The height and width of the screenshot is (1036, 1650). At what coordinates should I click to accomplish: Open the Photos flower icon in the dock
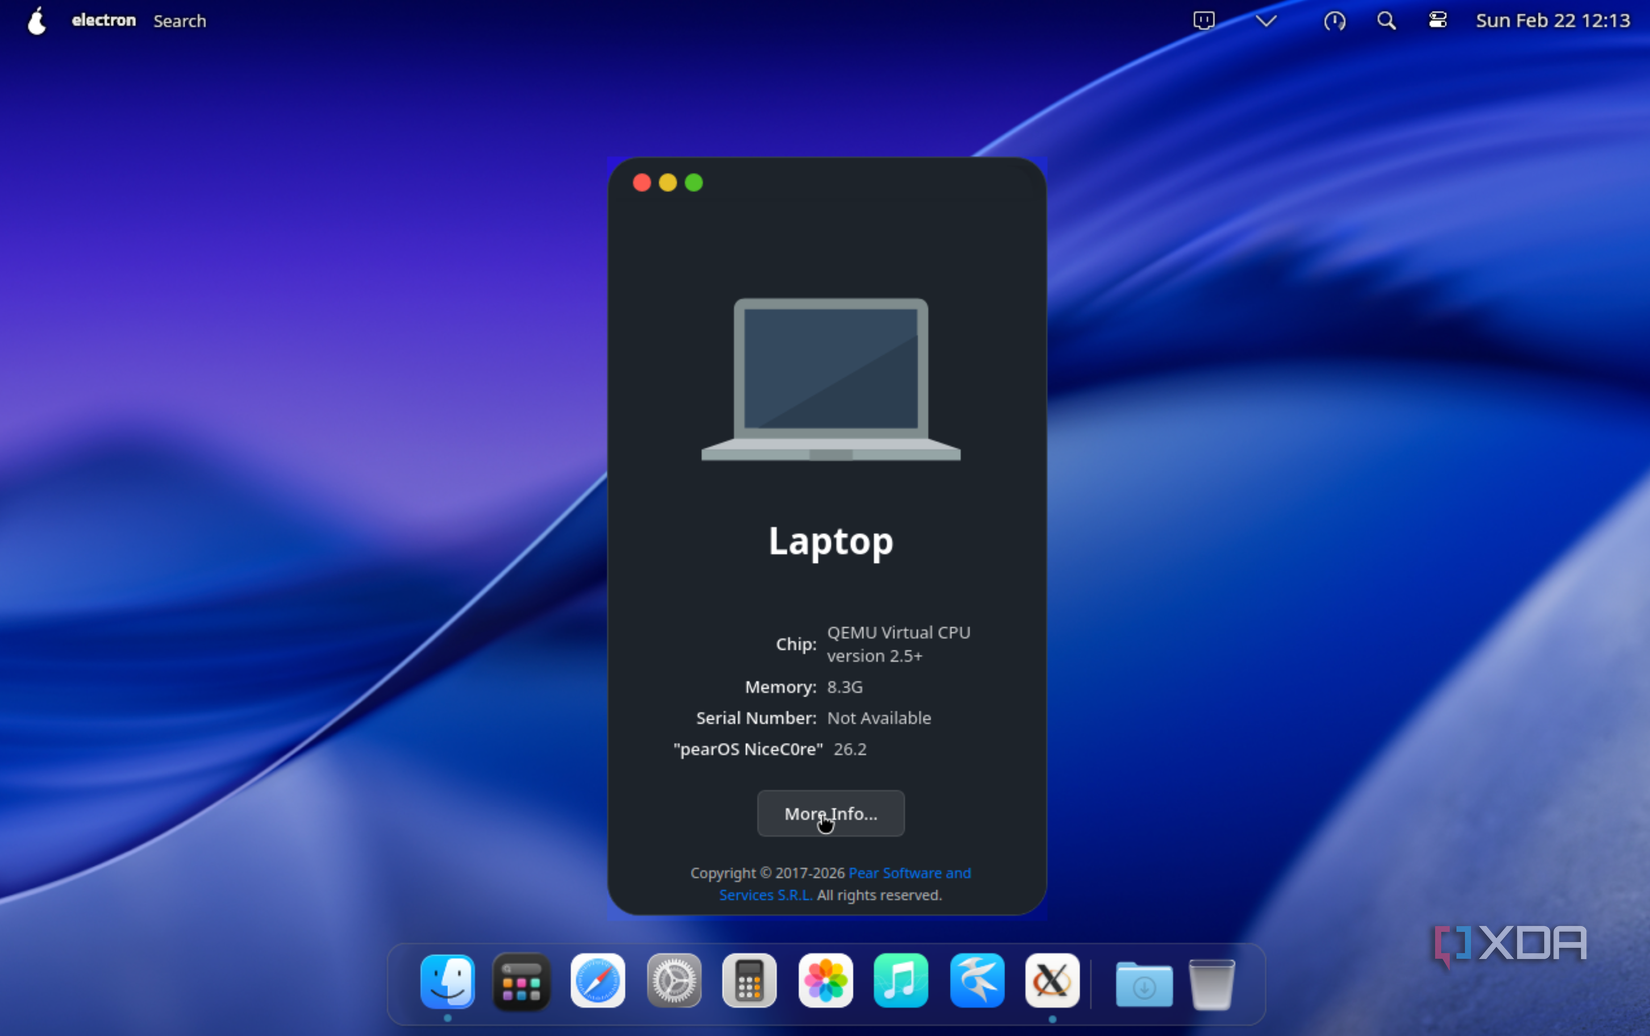click(825, 981)
